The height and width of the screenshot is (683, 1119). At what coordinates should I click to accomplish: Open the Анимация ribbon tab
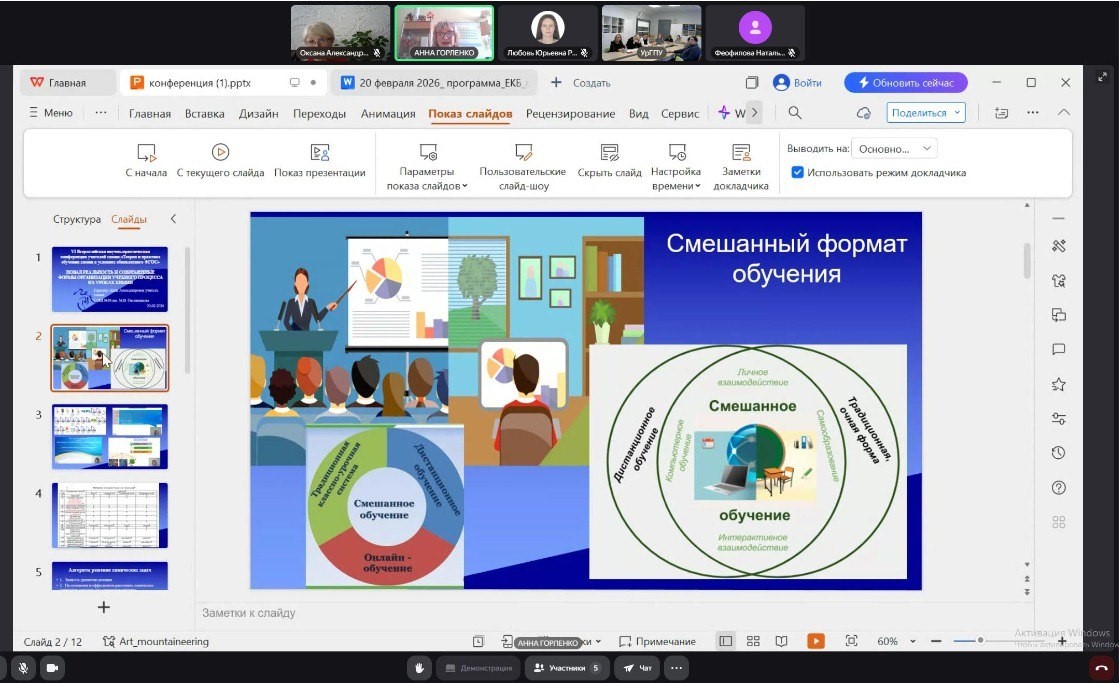pyautogui.click(x=387, y=113)
